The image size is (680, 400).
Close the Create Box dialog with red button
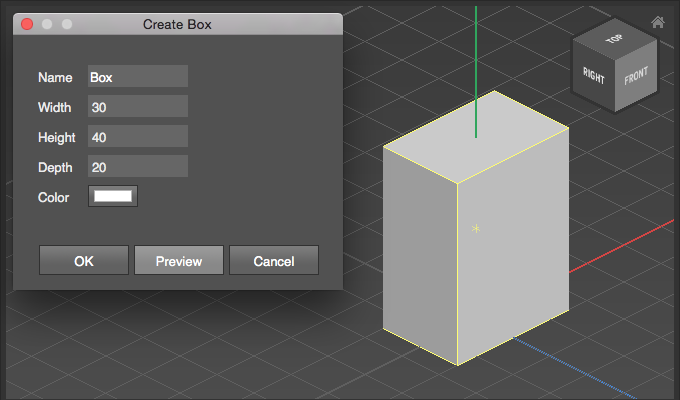pyautogui.click(x=27, y=23)
